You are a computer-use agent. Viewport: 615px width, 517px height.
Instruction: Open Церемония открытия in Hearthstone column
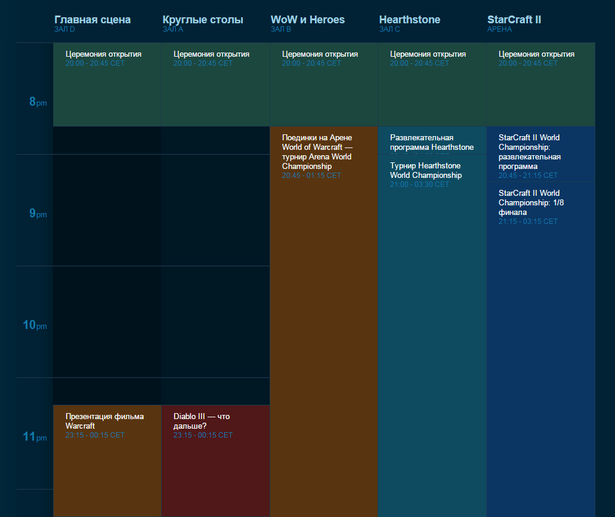(x=432, y=85)
